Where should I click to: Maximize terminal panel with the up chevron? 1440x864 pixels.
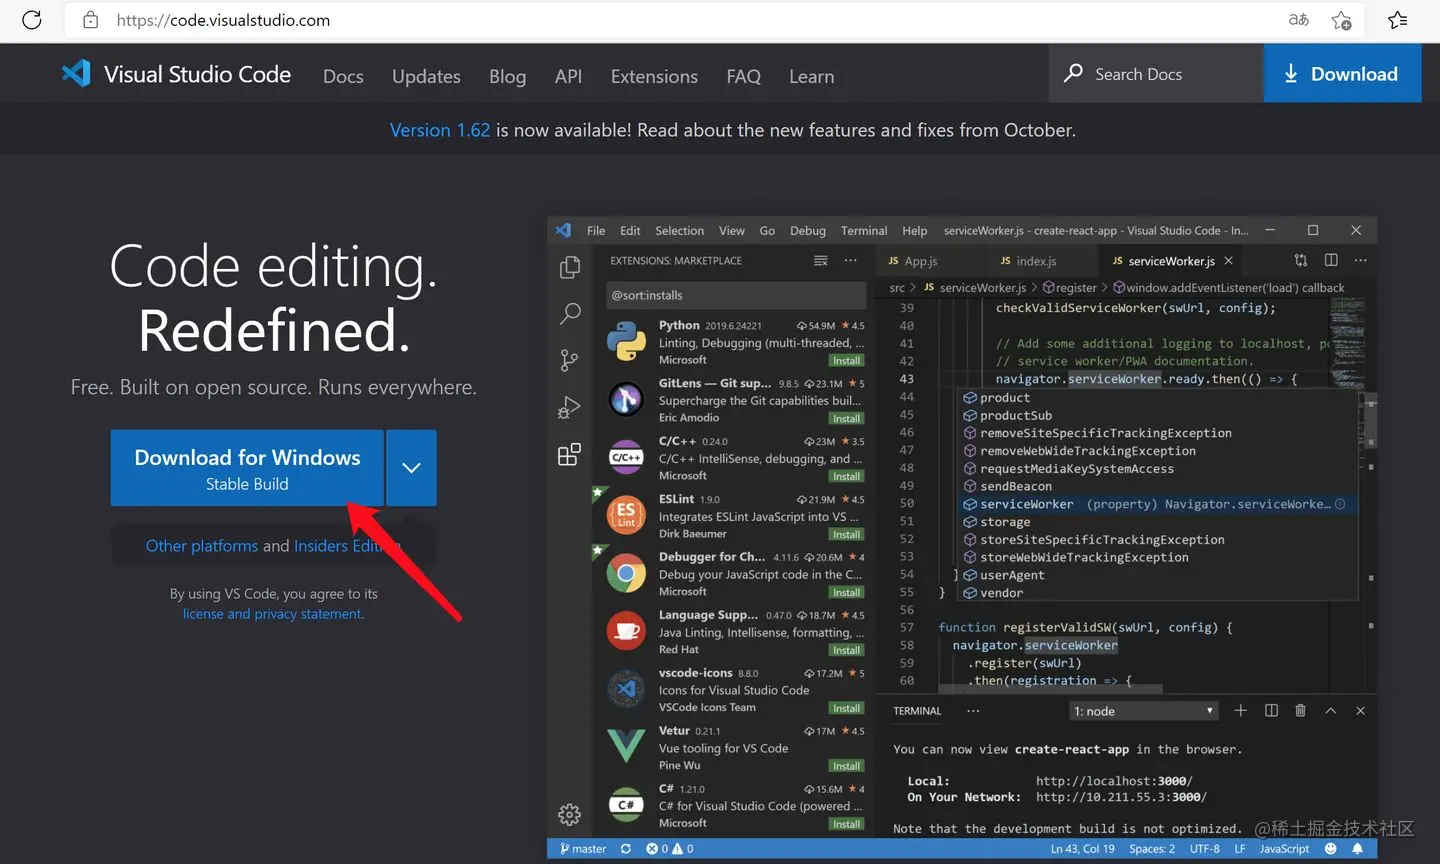tap(1330, 710)
